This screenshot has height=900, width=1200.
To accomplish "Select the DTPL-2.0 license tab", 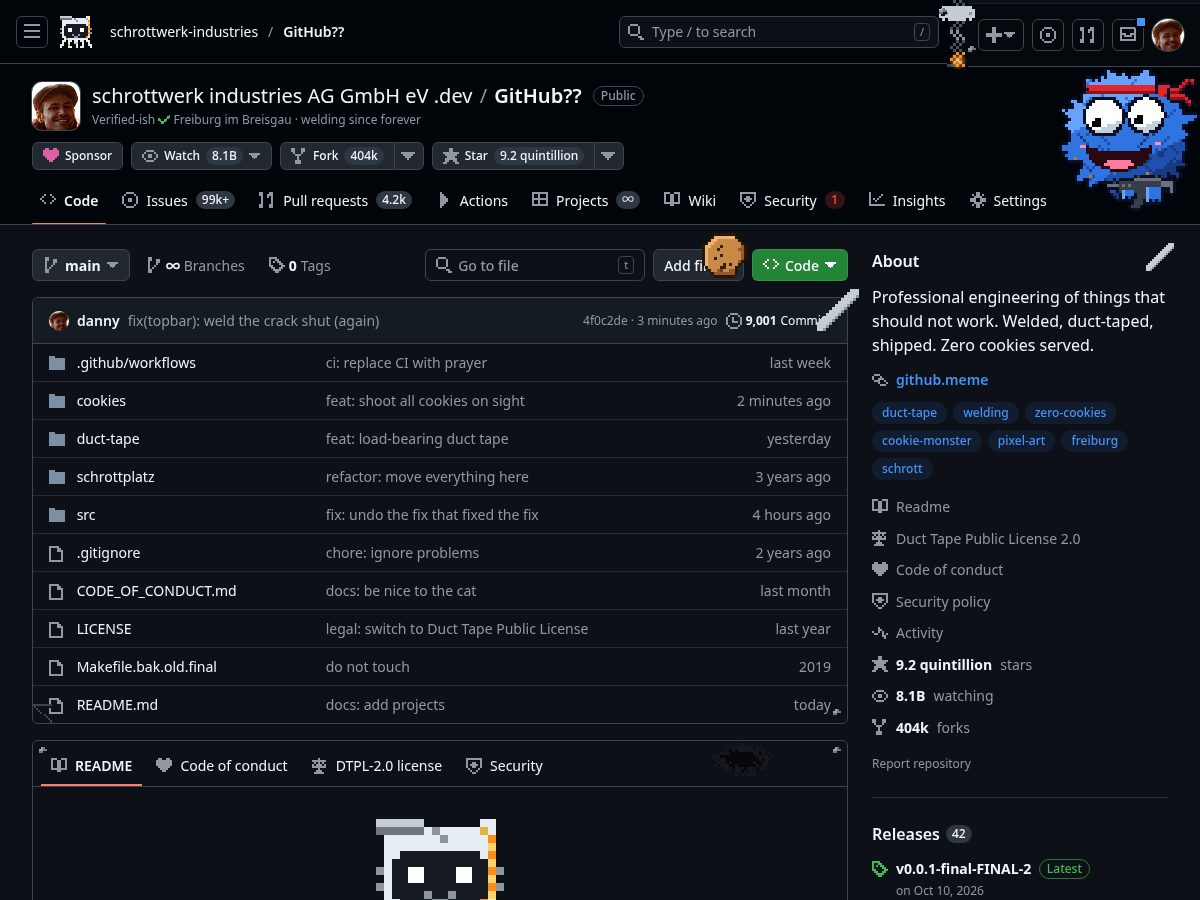I will pos(376,765).
